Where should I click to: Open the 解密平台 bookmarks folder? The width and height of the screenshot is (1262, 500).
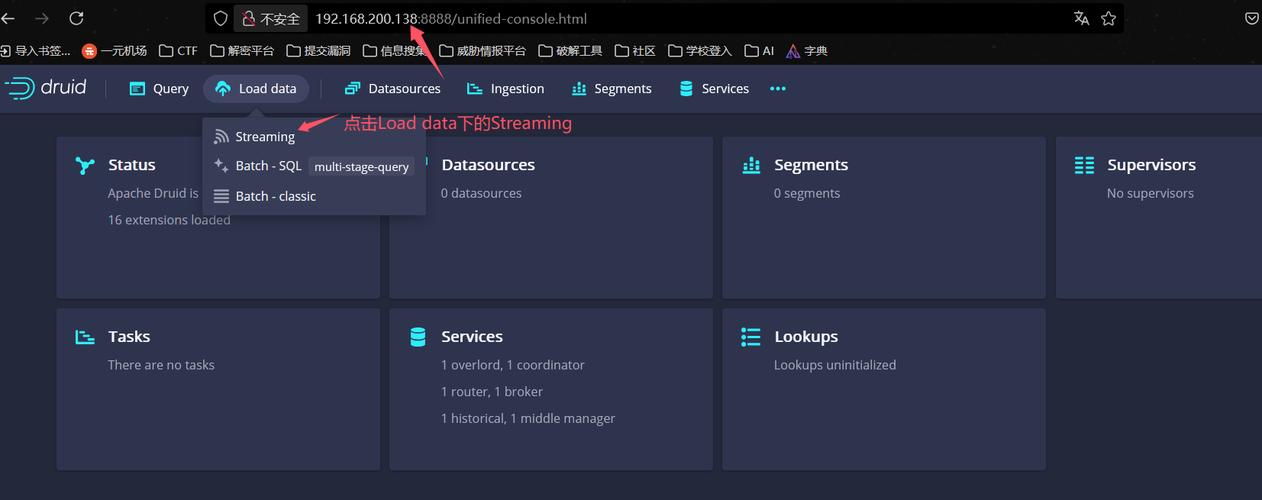coord(241,50)
